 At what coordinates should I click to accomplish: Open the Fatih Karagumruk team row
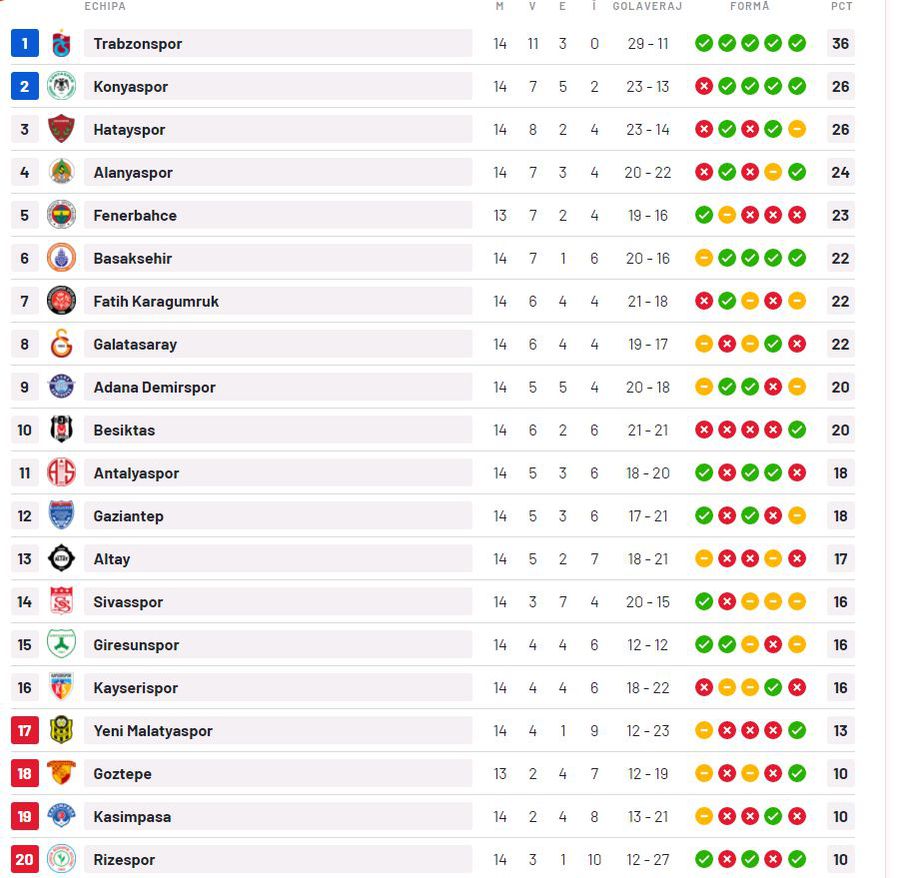click(x=433, y=301)
